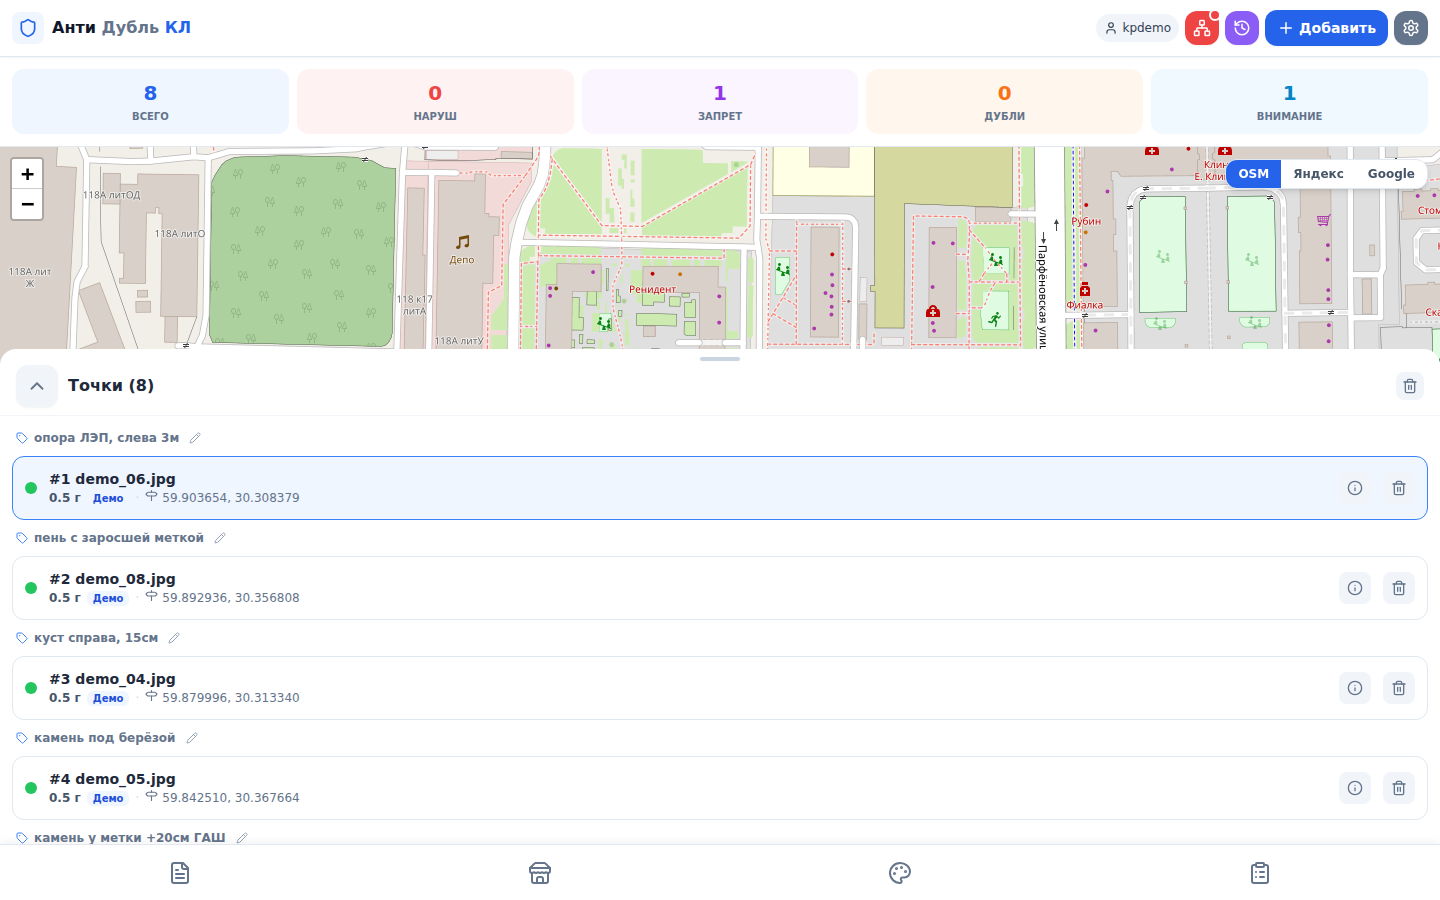
Task: Filter by НАРУШ 0 card
Action: click(435, 101)
